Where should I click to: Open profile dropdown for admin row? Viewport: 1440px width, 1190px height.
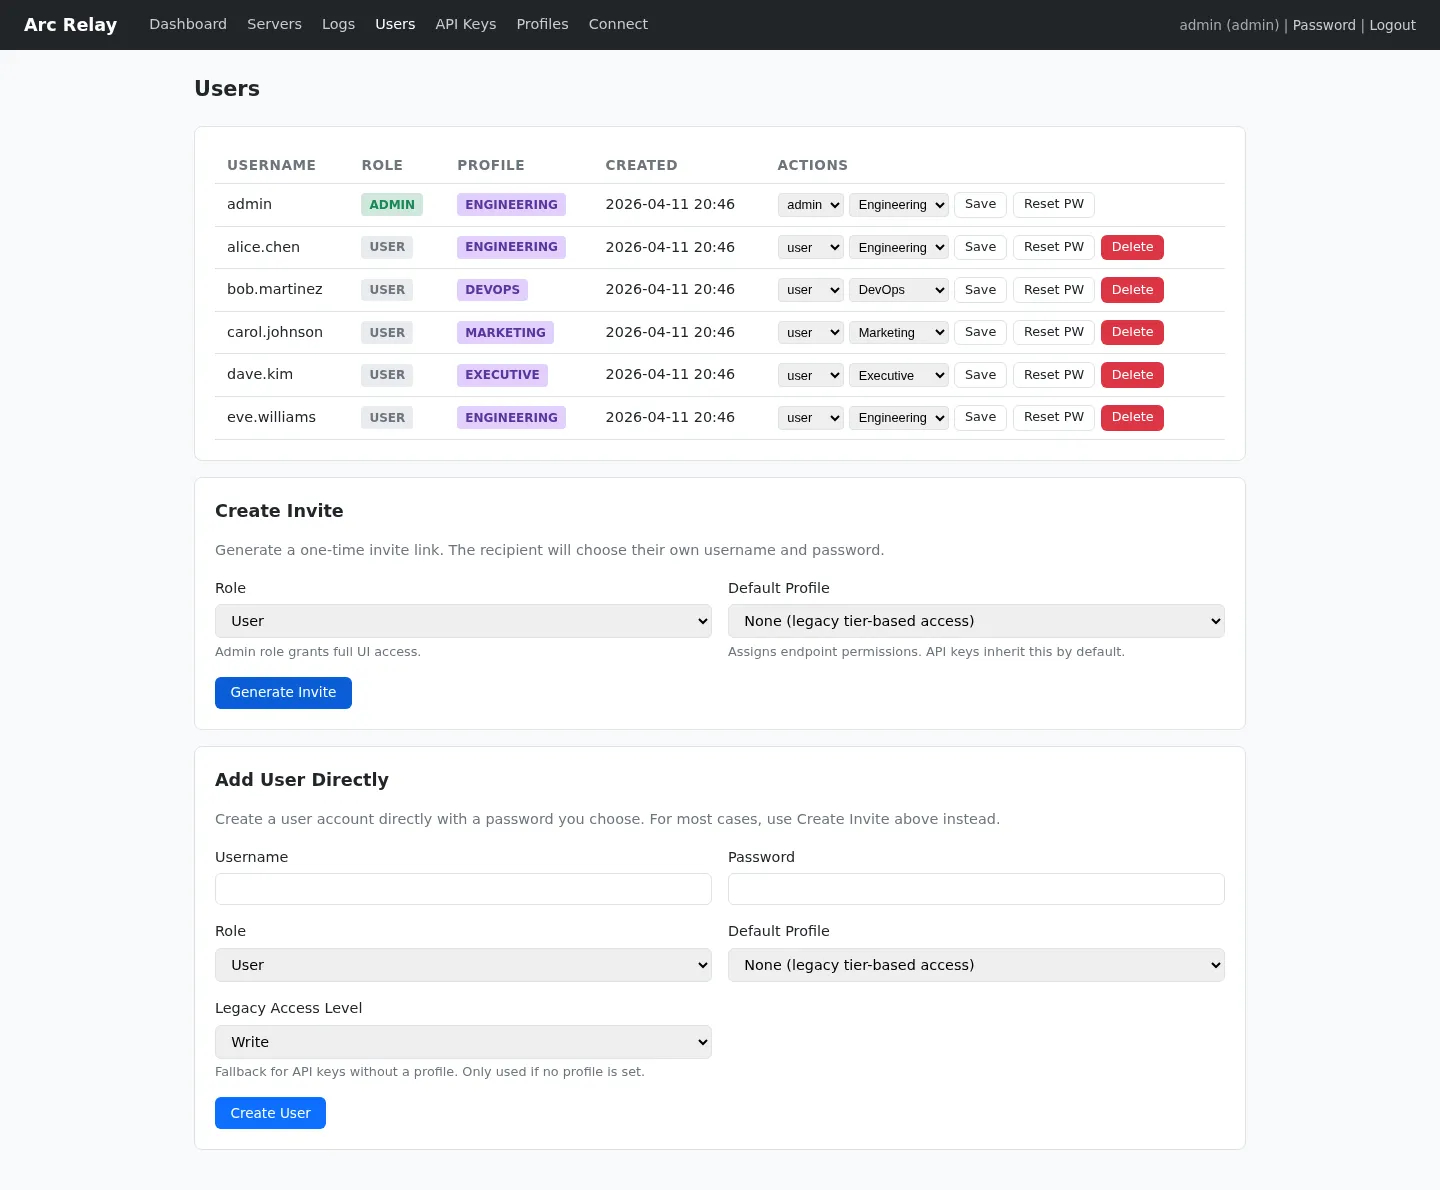[899, 205]
